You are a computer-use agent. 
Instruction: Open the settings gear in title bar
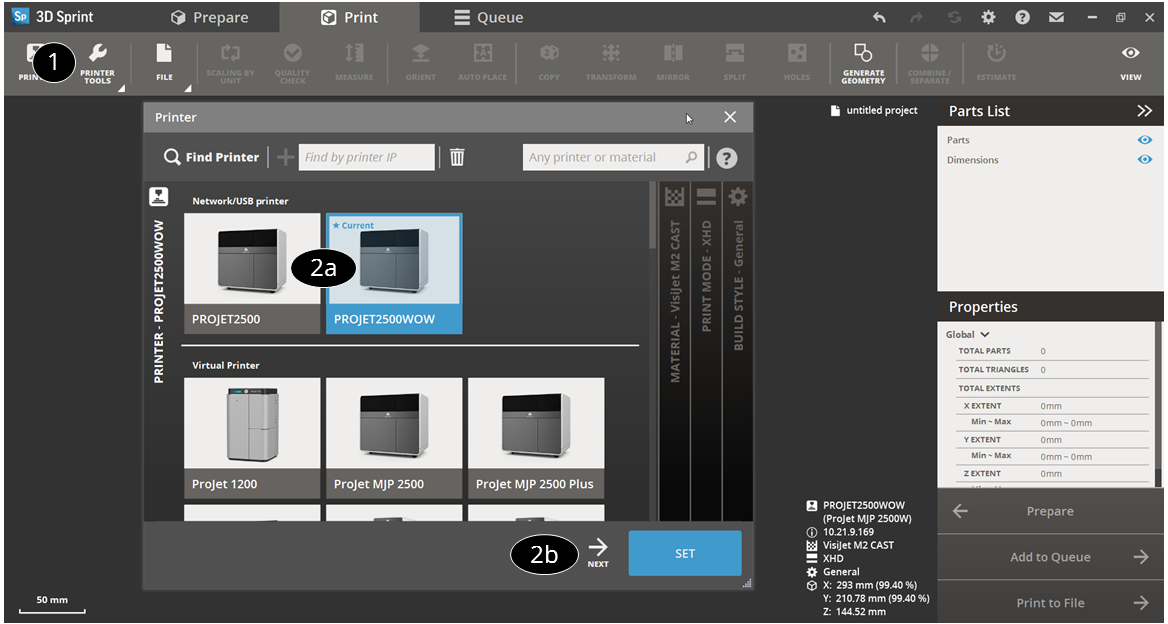[988, 17]
